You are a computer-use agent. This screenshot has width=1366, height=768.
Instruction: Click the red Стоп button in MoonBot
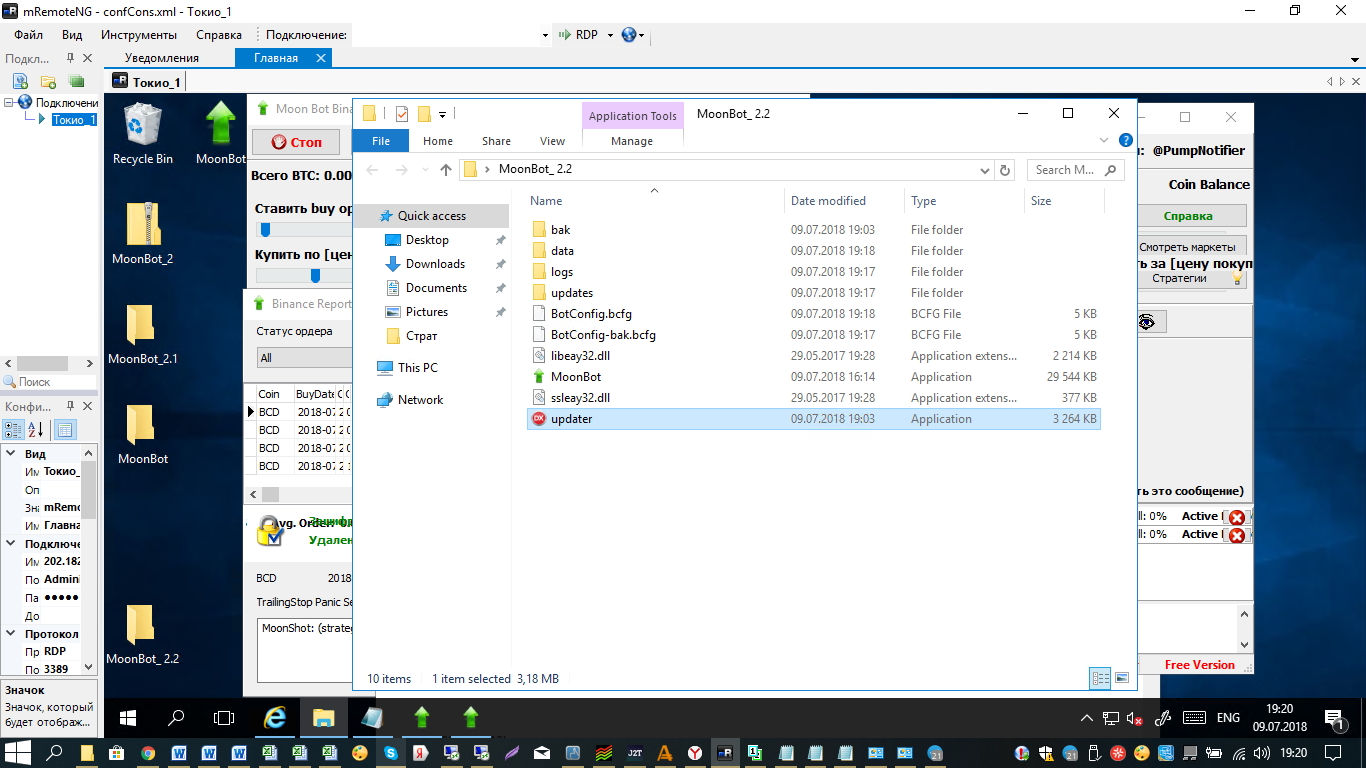296,142
